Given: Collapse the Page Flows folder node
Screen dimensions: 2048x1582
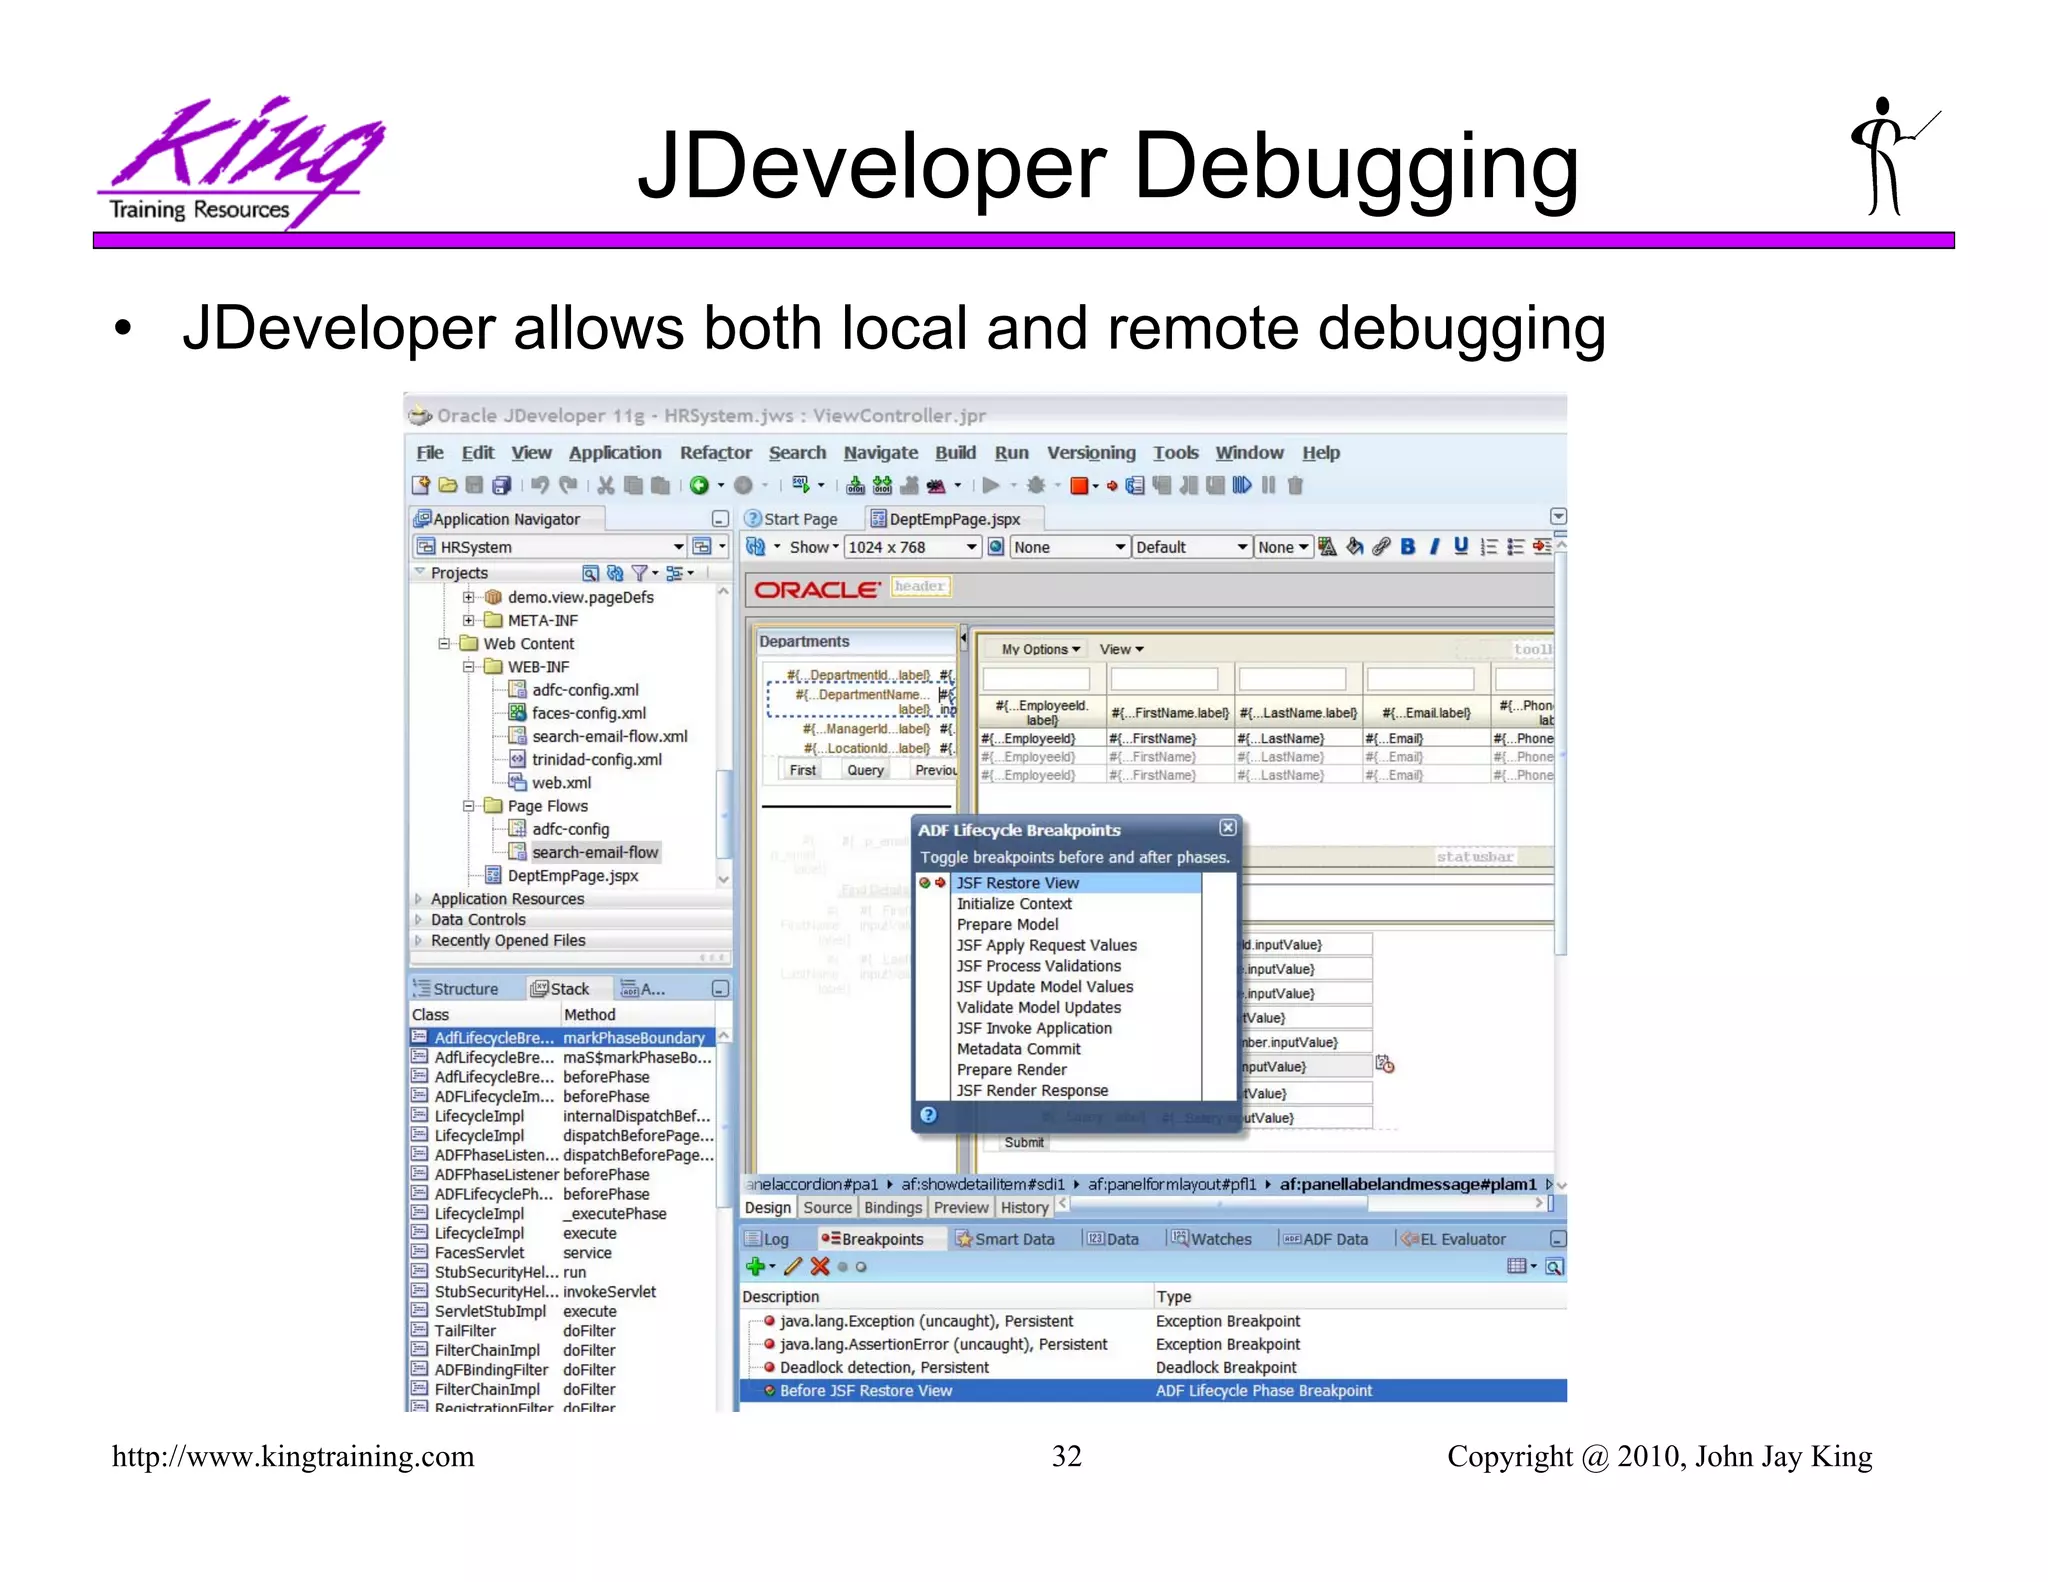Looking at the screenshot, I should click(x=468, y=806).
